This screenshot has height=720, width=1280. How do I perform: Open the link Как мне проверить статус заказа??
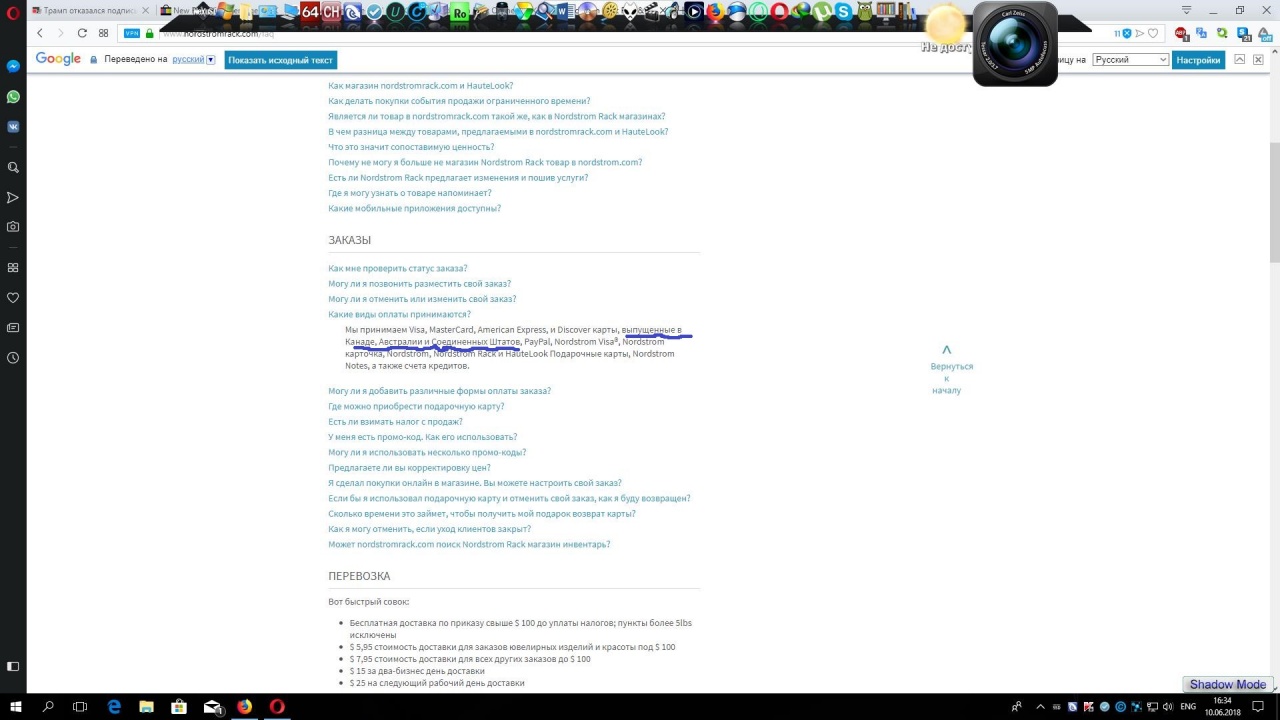coord(397,268)
